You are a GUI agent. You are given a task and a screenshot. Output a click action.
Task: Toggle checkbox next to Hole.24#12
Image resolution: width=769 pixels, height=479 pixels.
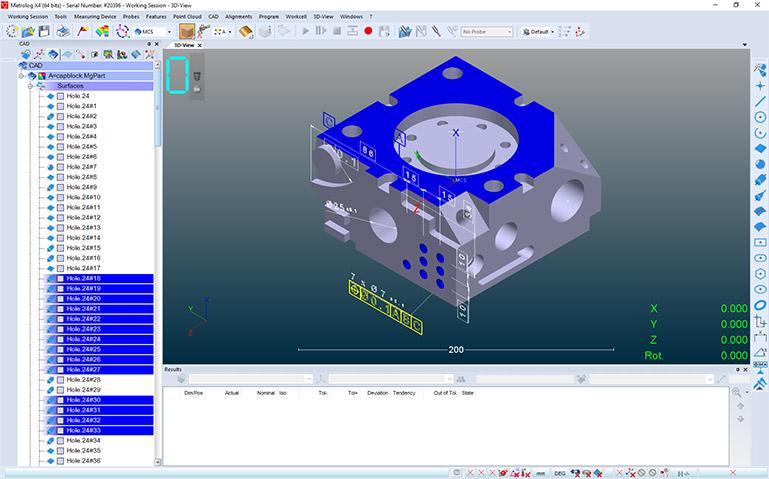(x=60, y=218)
